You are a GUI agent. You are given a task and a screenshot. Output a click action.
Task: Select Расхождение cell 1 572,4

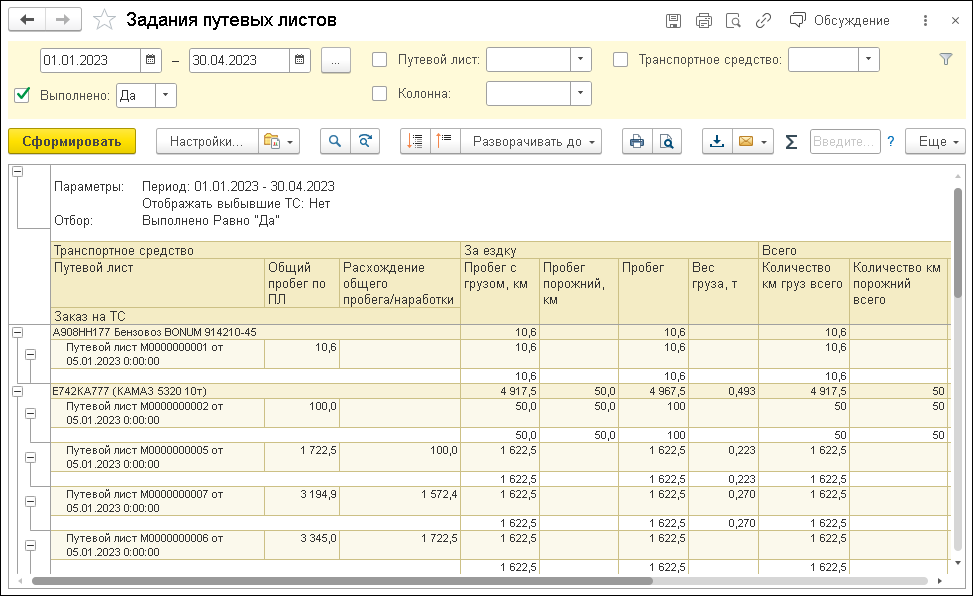(x=400, y=501)
